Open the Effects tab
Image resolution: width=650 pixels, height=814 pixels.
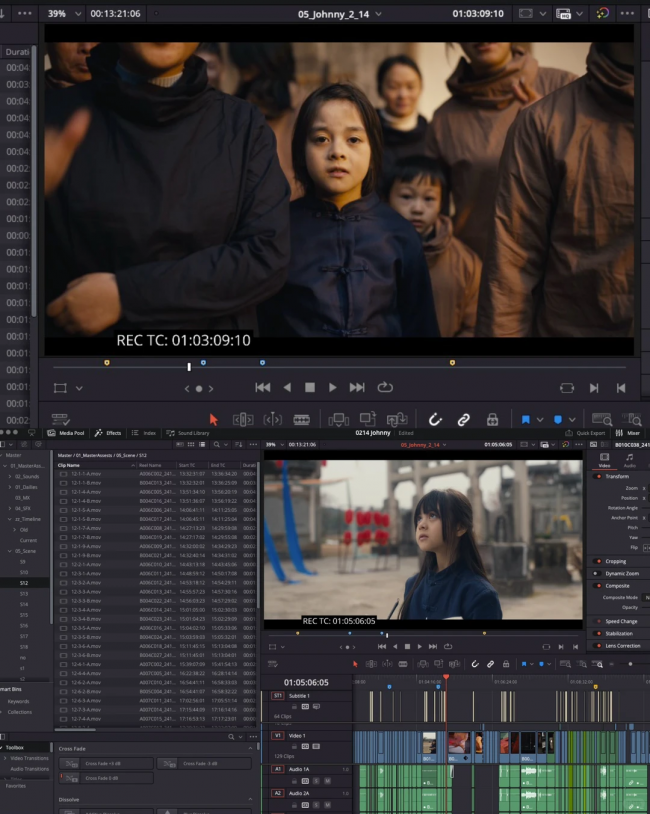(x=108, y=433)
